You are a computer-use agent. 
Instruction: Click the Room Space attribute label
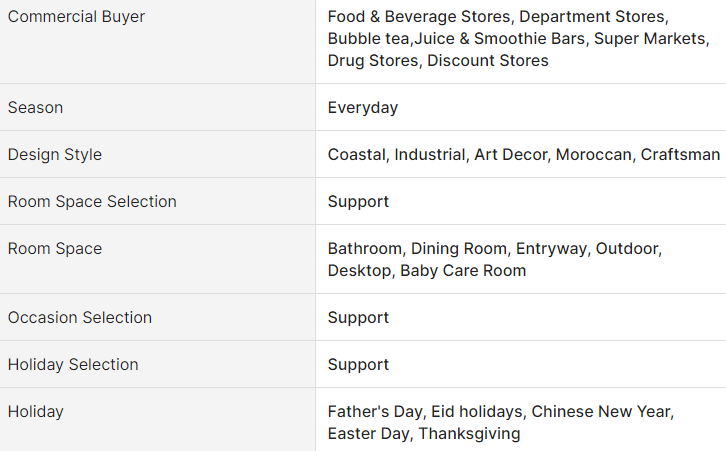coord(55,248)
